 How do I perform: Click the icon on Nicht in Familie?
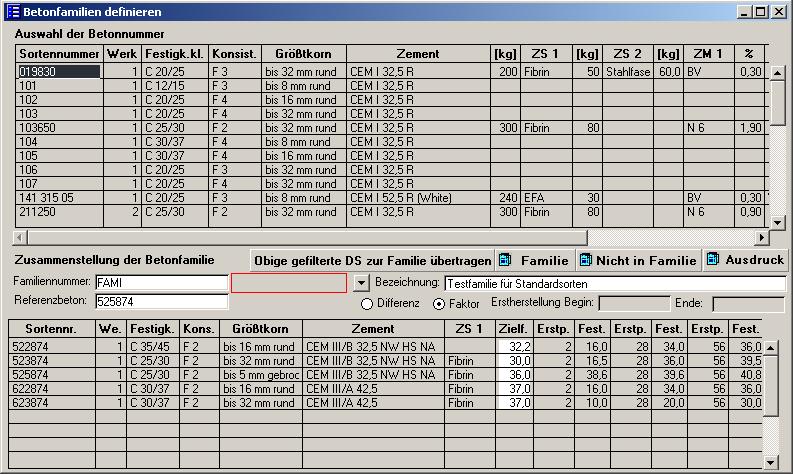click(586, 260)
